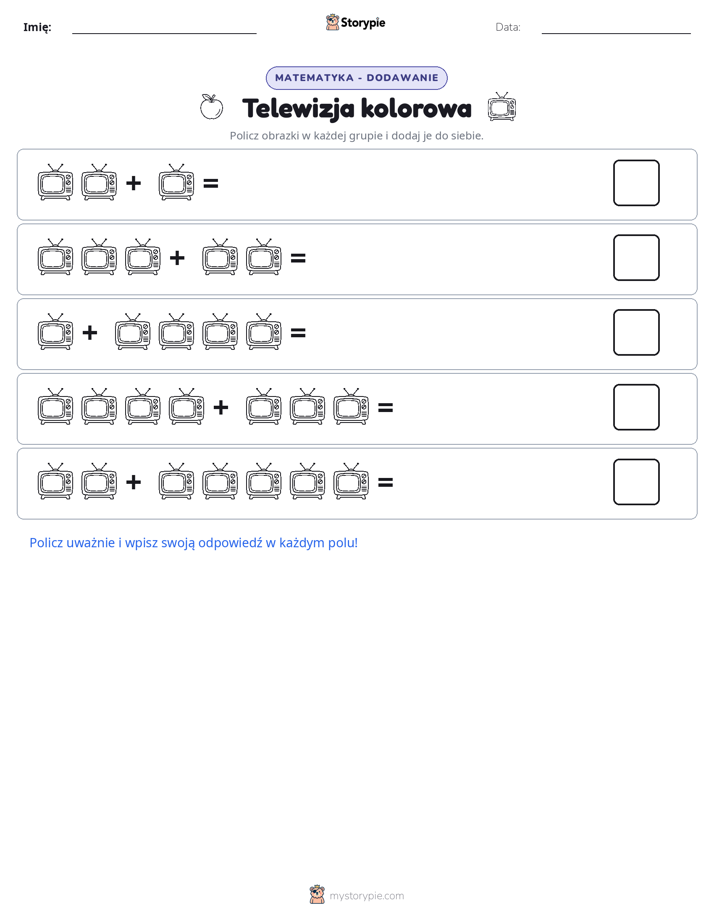Click the plus sign in fourth row
The image size is (714, 924).
(x=221, y=407)
